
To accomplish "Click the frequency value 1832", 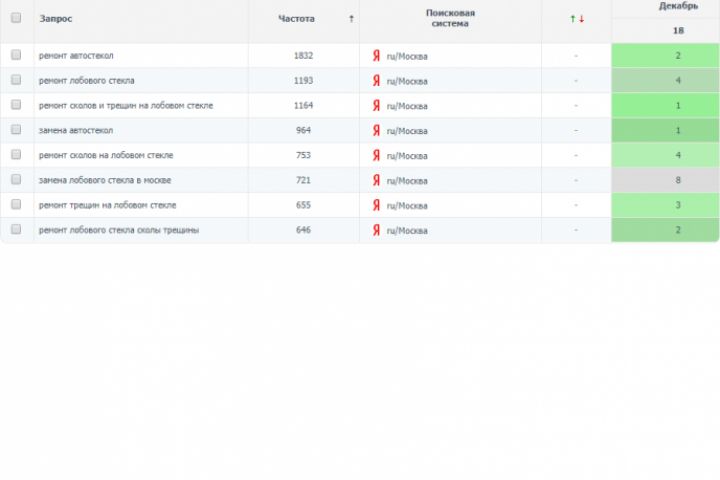I will point(303,56).
